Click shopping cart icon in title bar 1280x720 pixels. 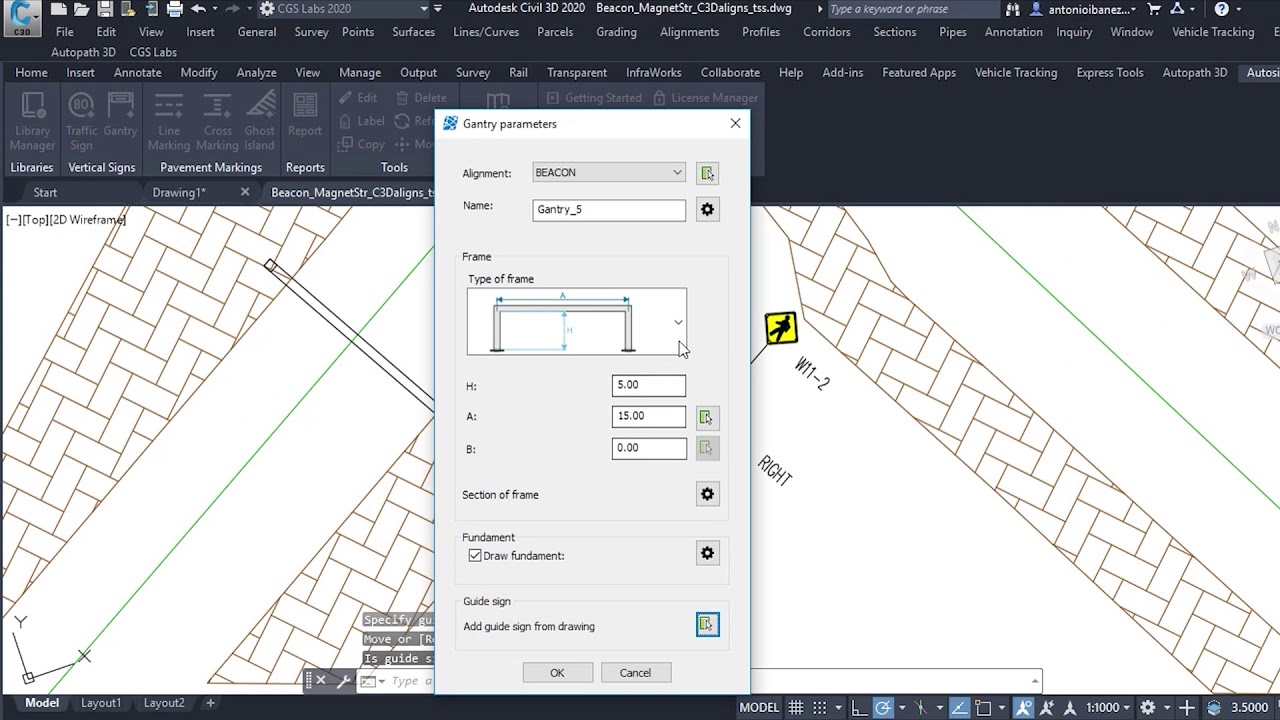click(x=1155, y=9)
